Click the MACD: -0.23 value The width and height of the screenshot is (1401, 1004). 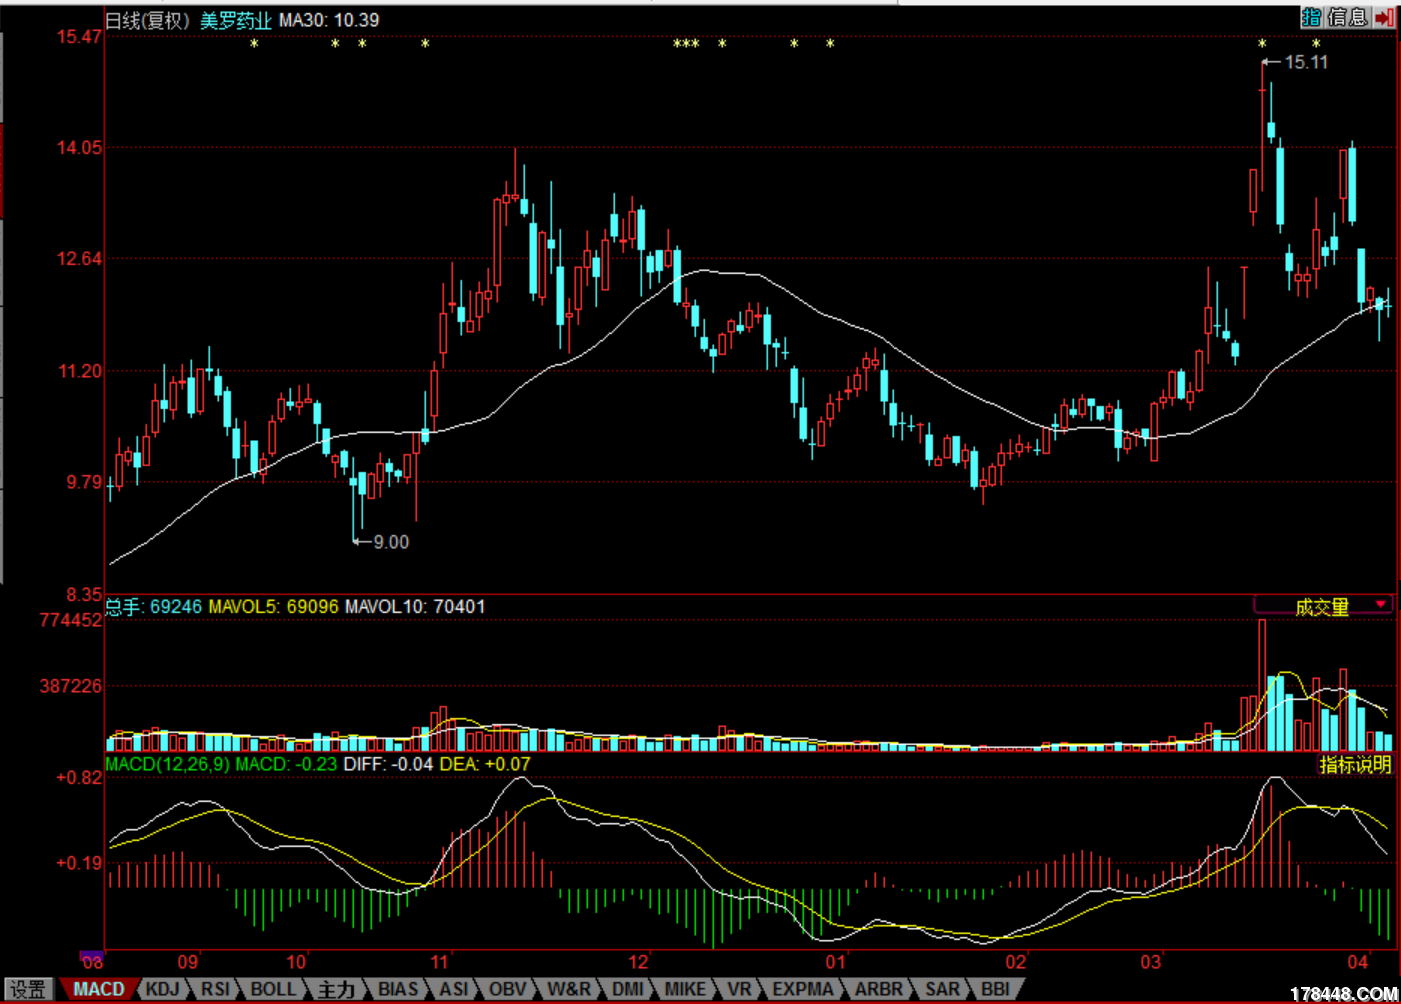tap(286, 764)
